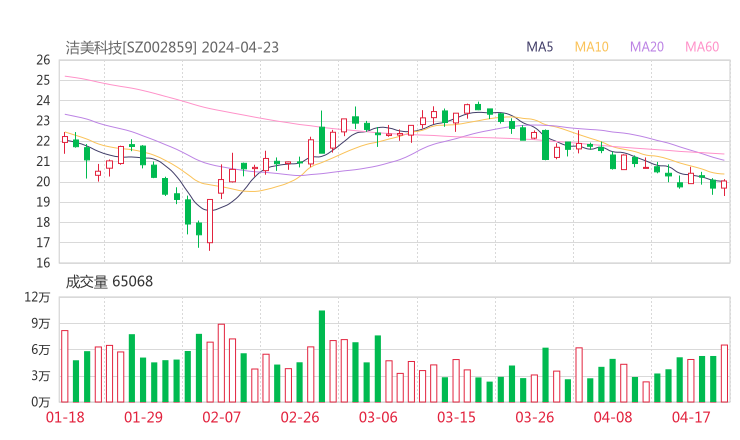Click the 04-17 date label
This screenshot has height=440, width=740.
691,417
